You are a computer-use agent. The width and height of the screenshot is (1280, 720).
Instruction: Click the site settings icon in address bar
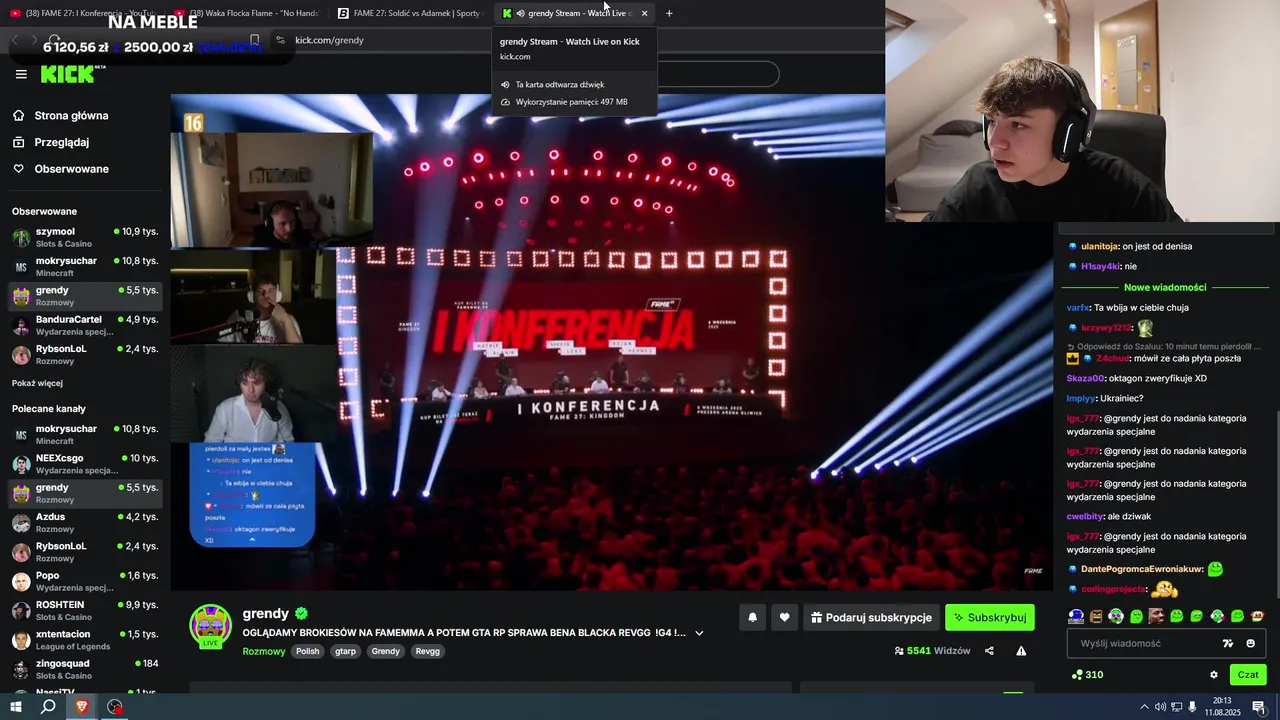pyautogui.click(x=281, y=40)
